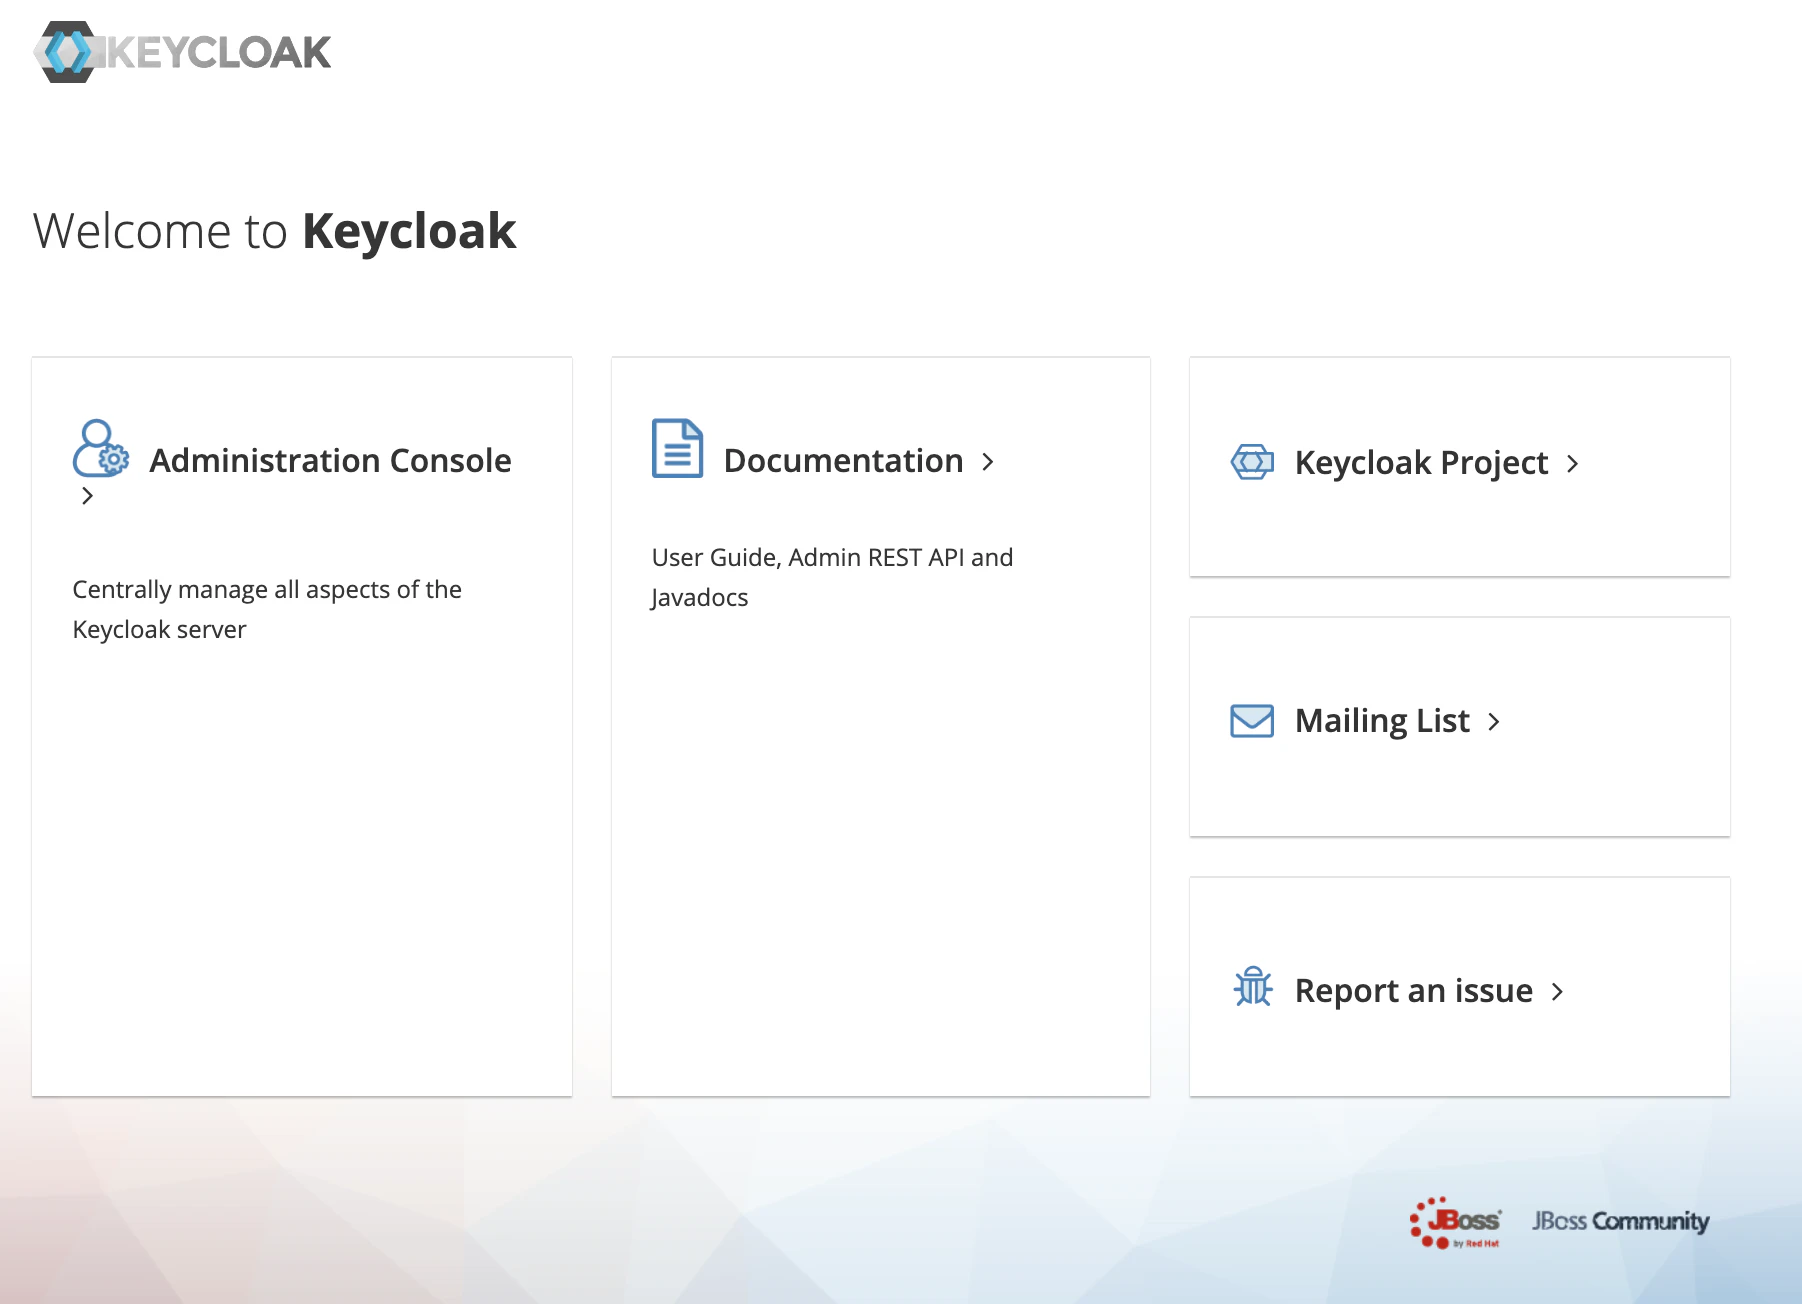Click the chevron next to Mailing List

coord(1494,722)
